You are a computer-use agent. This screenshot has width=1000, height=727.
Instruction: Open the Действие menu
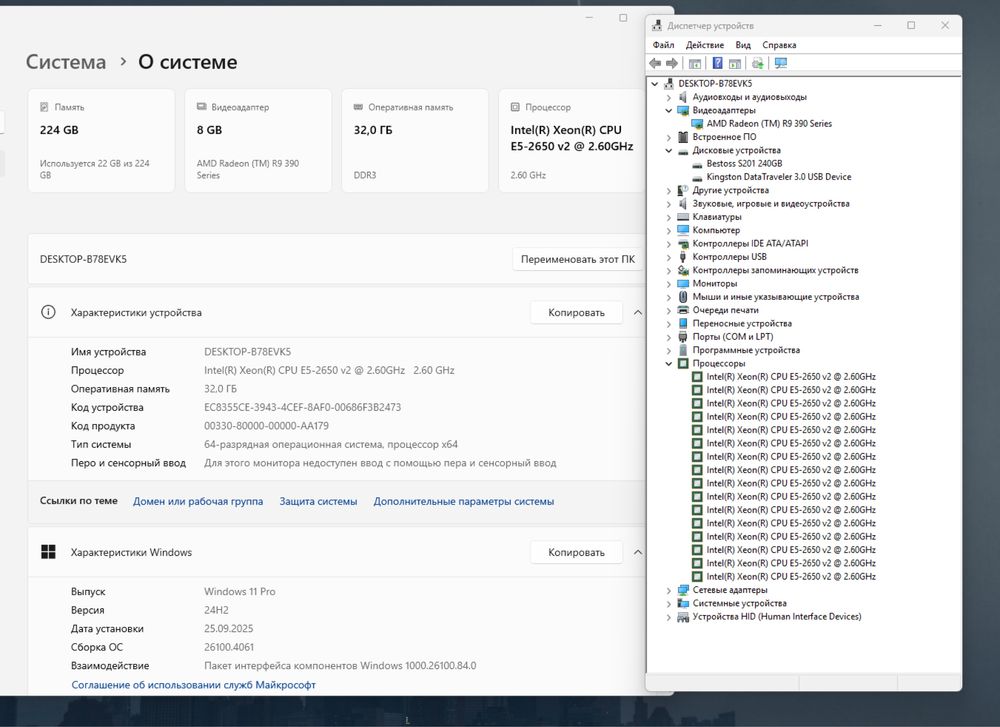[705, 45]
